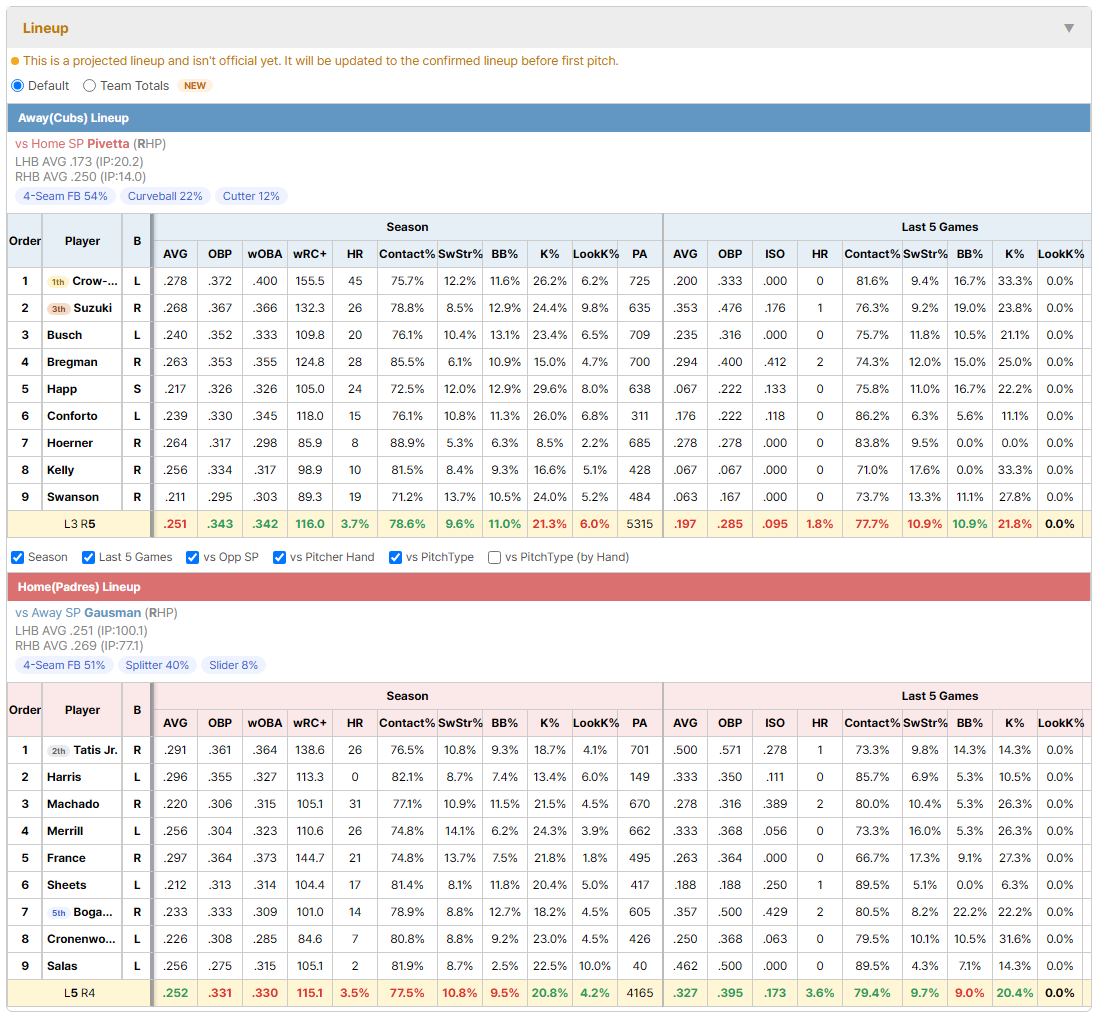Sort Cubs table by wRC+ column
The height and width of the screenshot is (1018, 1098).
[310, 254]
